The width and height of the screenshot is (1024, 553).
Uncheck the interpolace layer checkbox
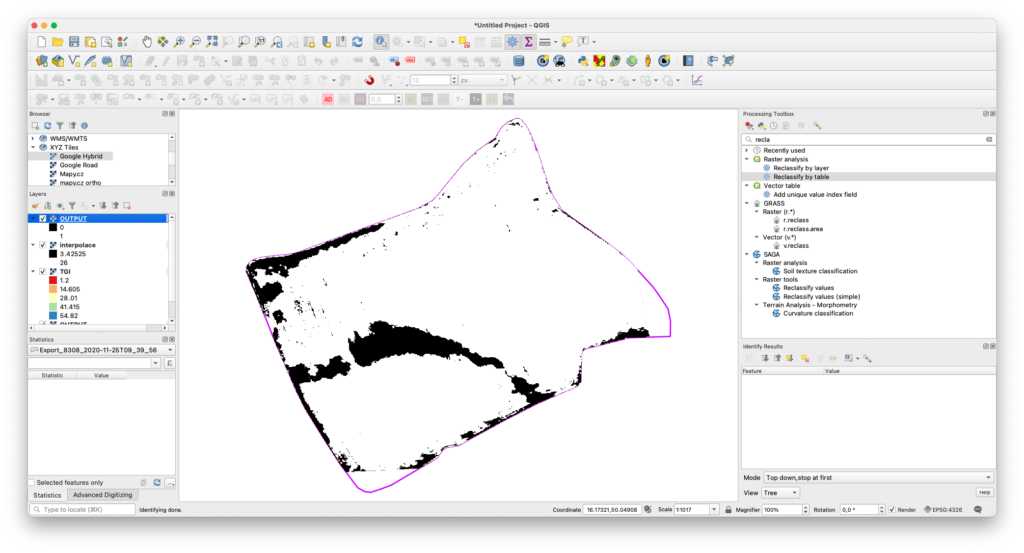[x=42, y=244]
